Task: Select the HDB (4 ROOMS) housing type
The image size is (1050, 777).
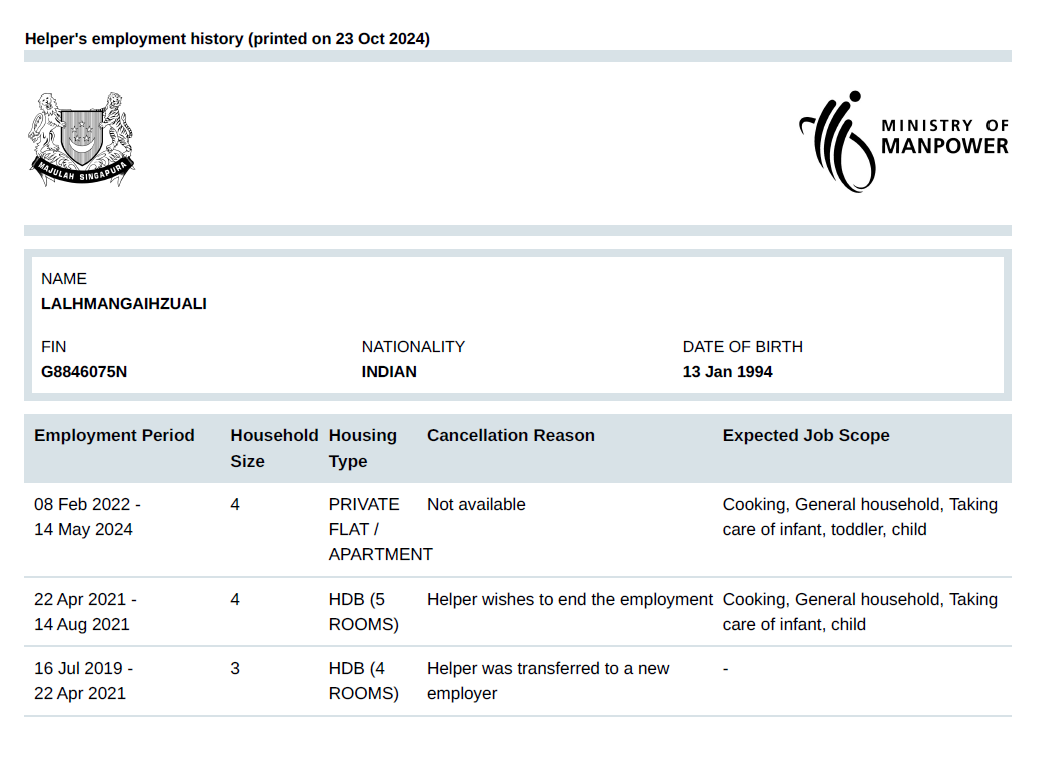Action: click(x=364, y=681)
